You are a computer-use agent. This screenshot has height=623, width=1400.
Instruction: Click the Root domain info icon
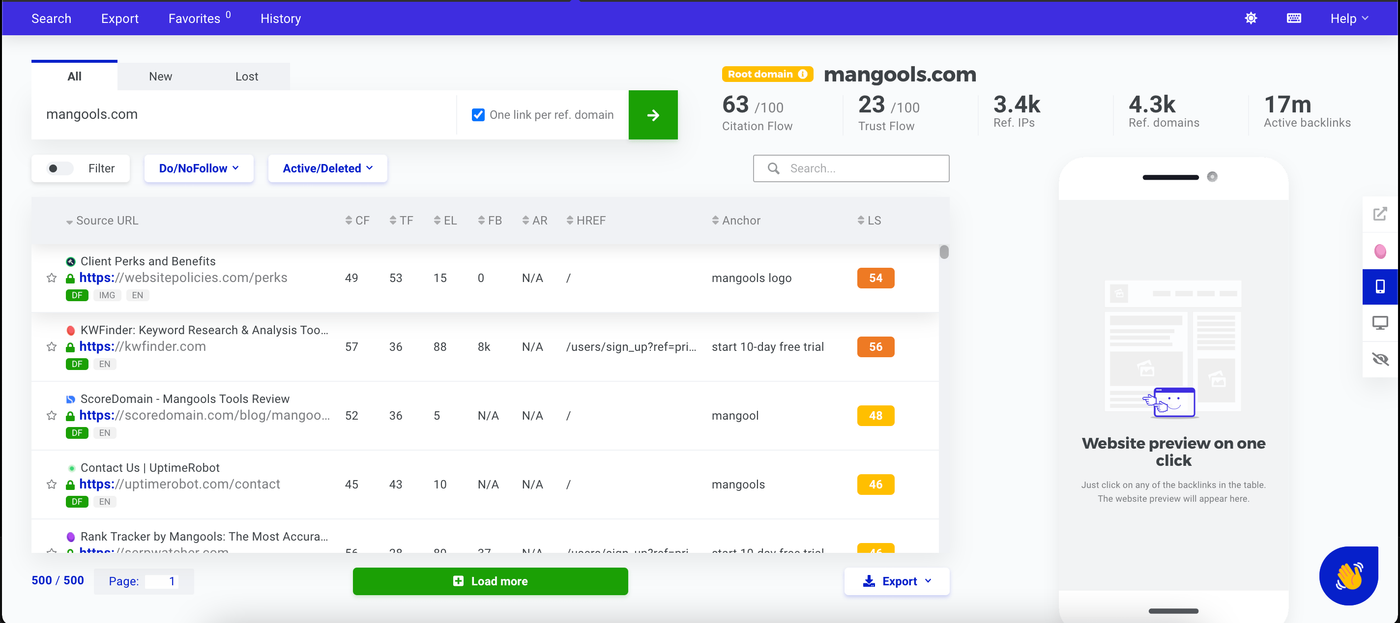(802, 74)
